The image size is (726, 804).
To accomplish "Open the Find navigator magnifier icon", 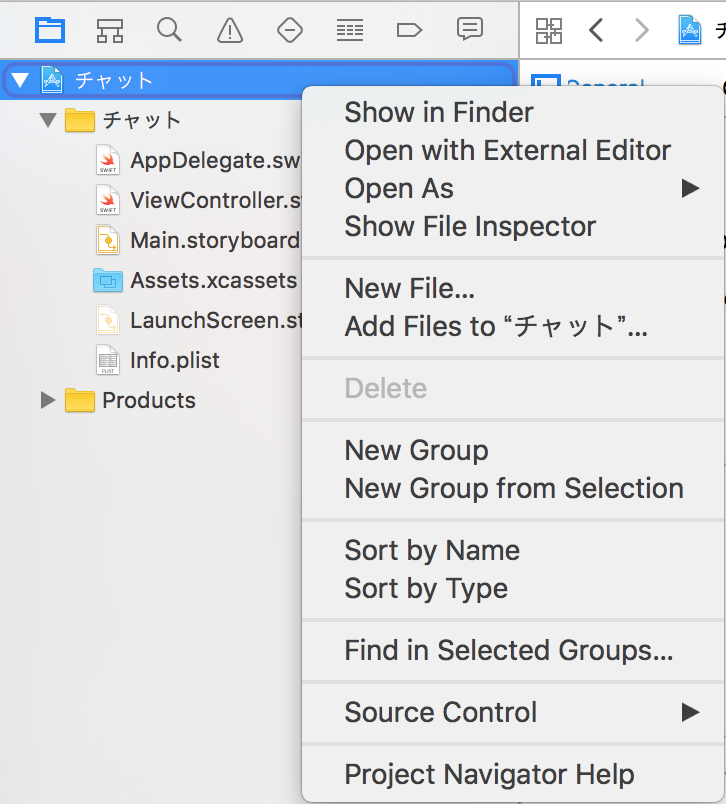I will pos(170,30).
